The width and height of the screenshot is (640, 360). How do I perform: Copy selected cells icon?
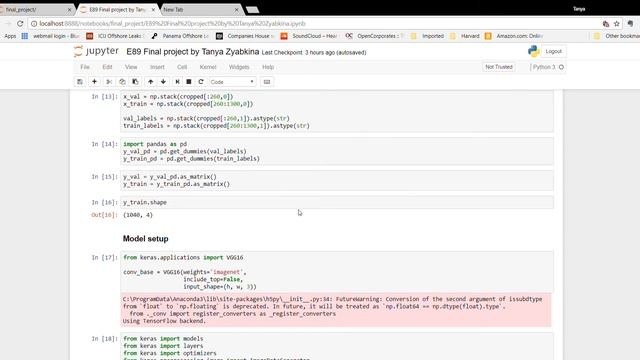click(x=122, y=82)
